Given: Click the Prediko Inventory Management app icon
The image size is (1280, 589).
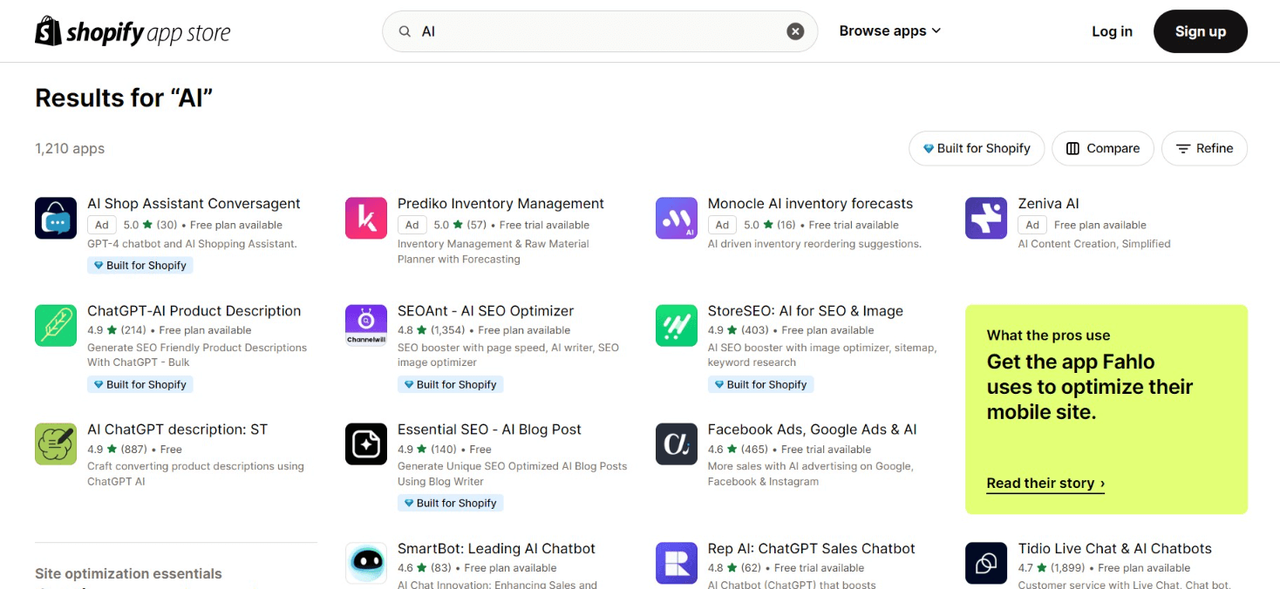Looking at the screenshot, I should coord(366,218).
